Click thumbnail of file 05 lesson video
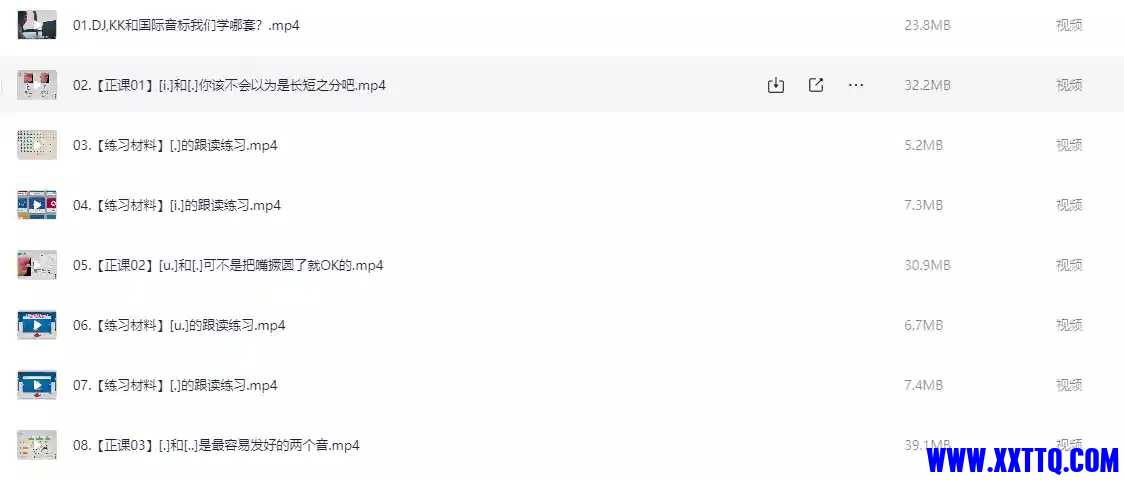 click(37, 265)
